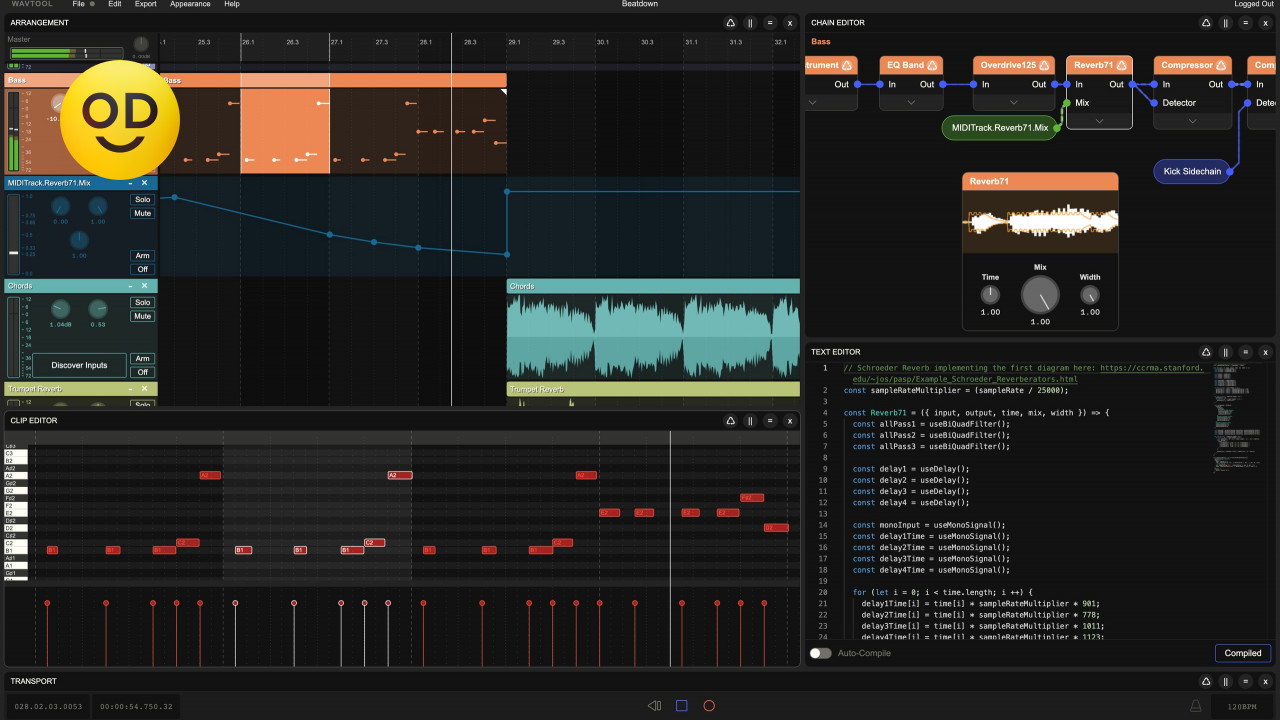Start recording with the red circle button
Image resolution: width=1280 pixels, height=720 pixels.
pos(709,706)
